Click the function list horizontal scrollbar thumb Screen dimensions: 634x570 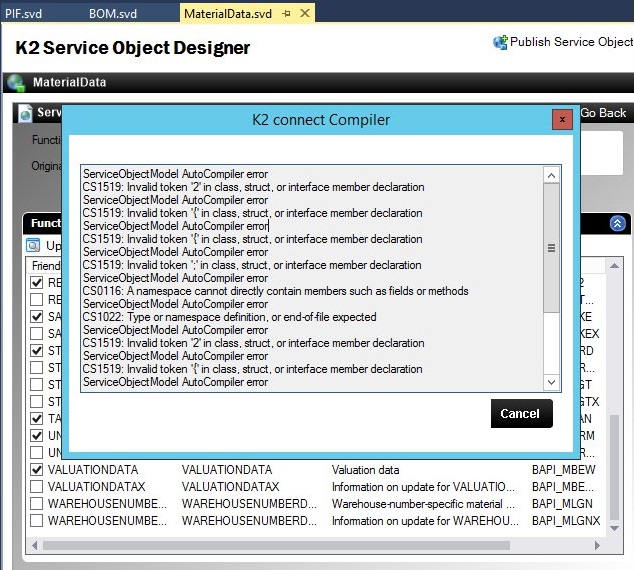coord(276,546)
